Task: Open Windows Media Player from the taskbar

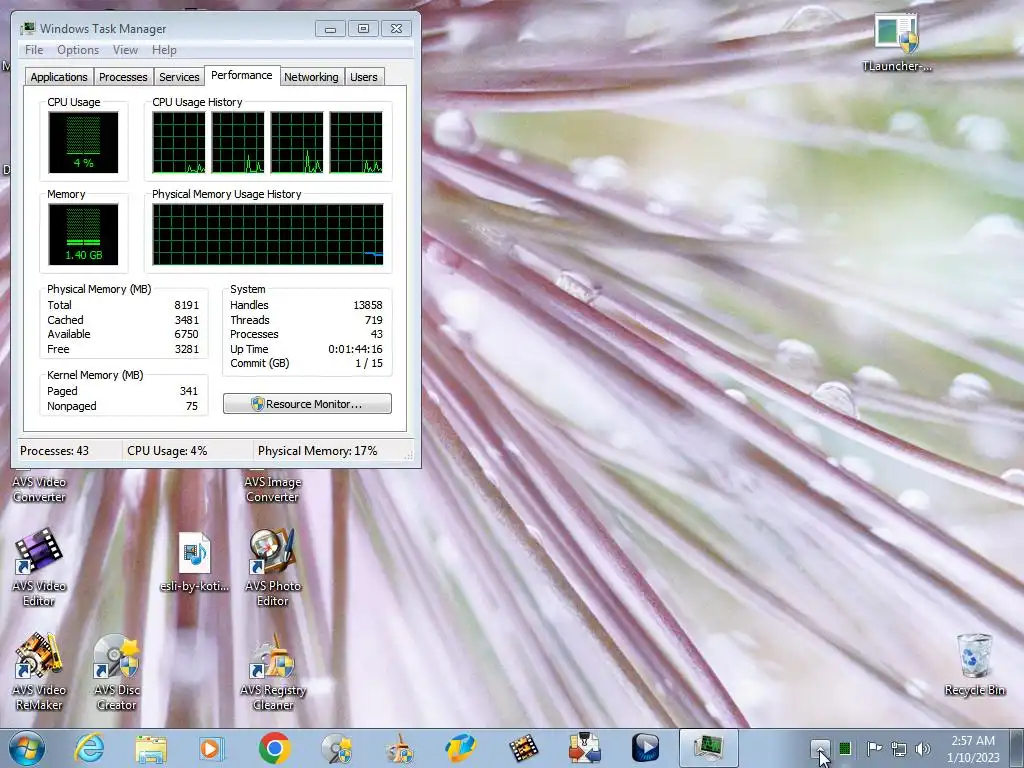Action: 212,748
